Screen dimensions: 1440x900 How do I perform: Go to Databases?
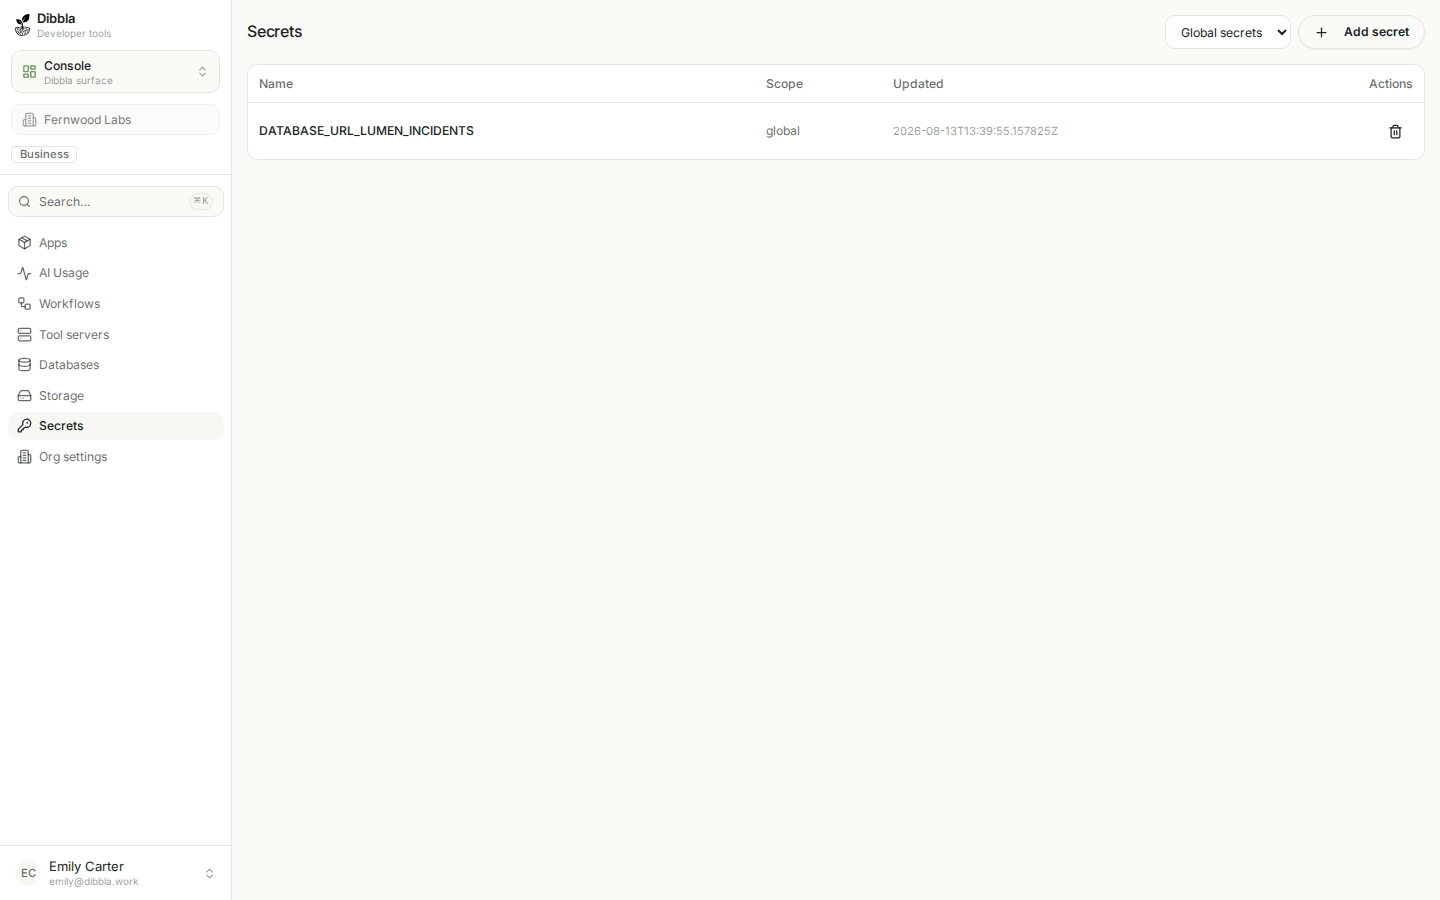pos(115,365)
